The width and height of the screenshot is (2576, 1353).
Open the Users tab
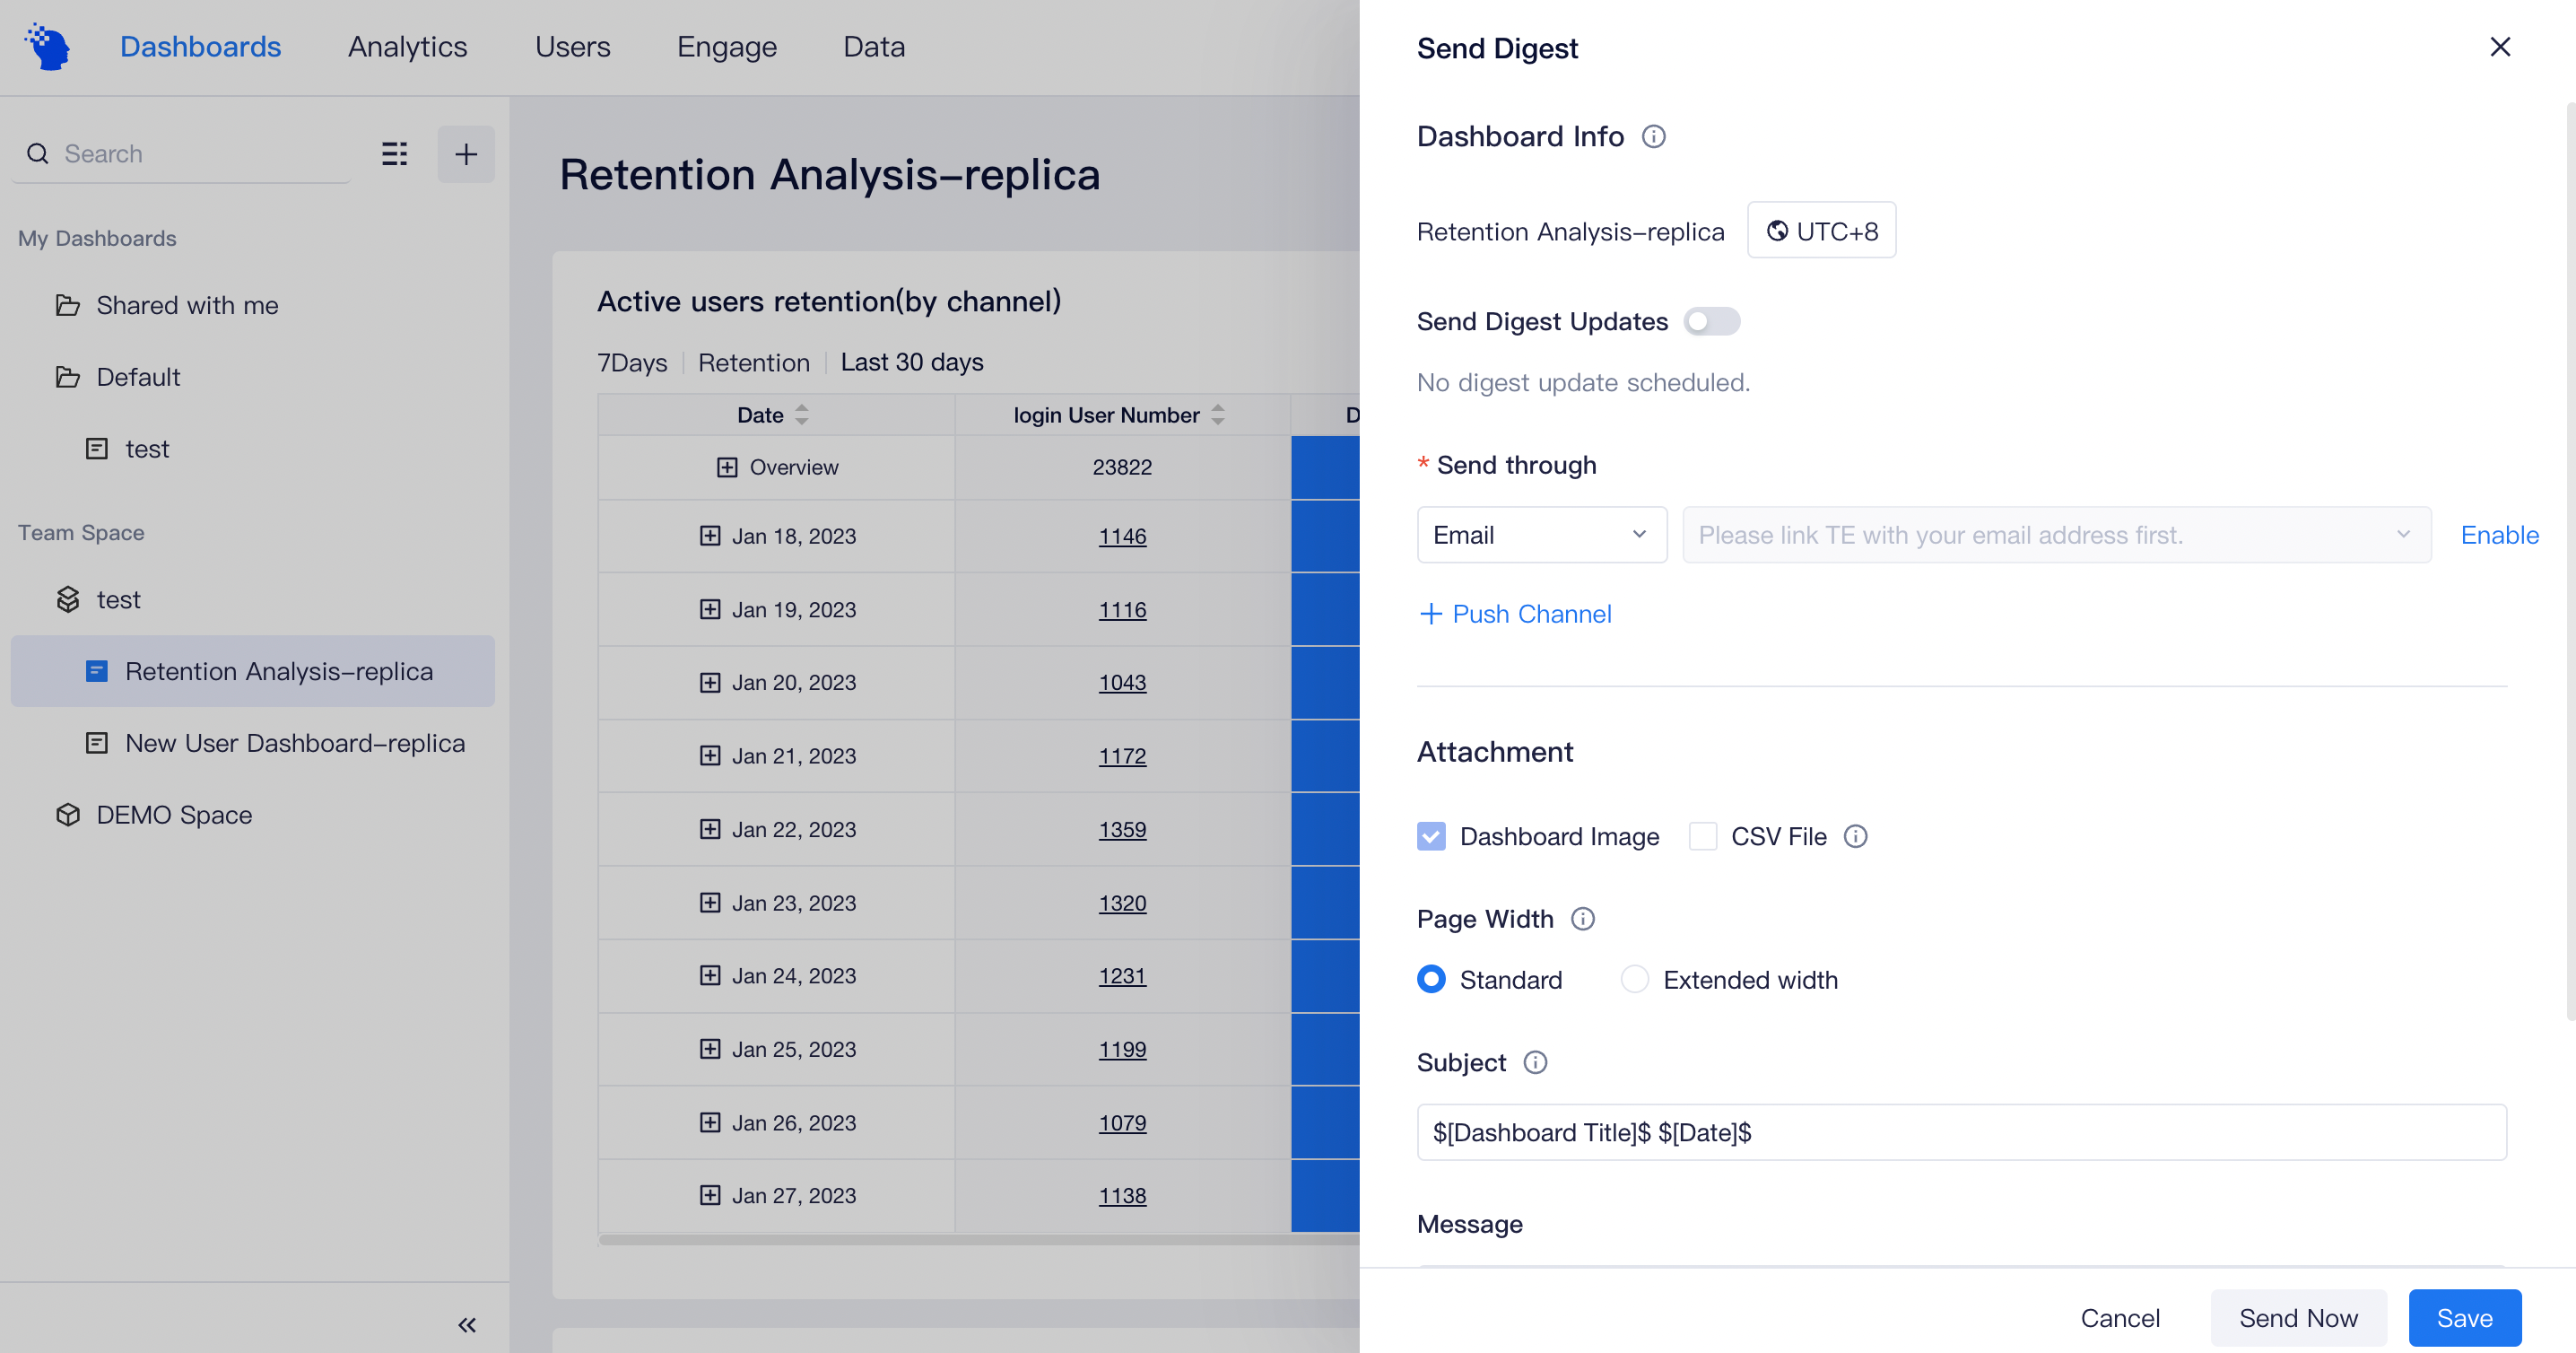point(573,47)
